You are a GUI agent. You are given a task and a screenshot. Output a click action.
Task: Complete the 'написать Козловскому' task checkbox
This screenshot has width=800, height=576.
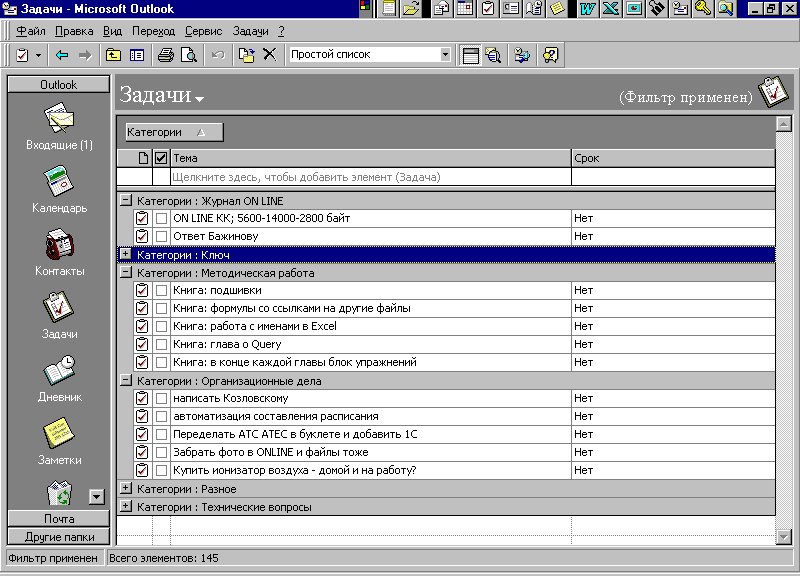coord(161,398)
